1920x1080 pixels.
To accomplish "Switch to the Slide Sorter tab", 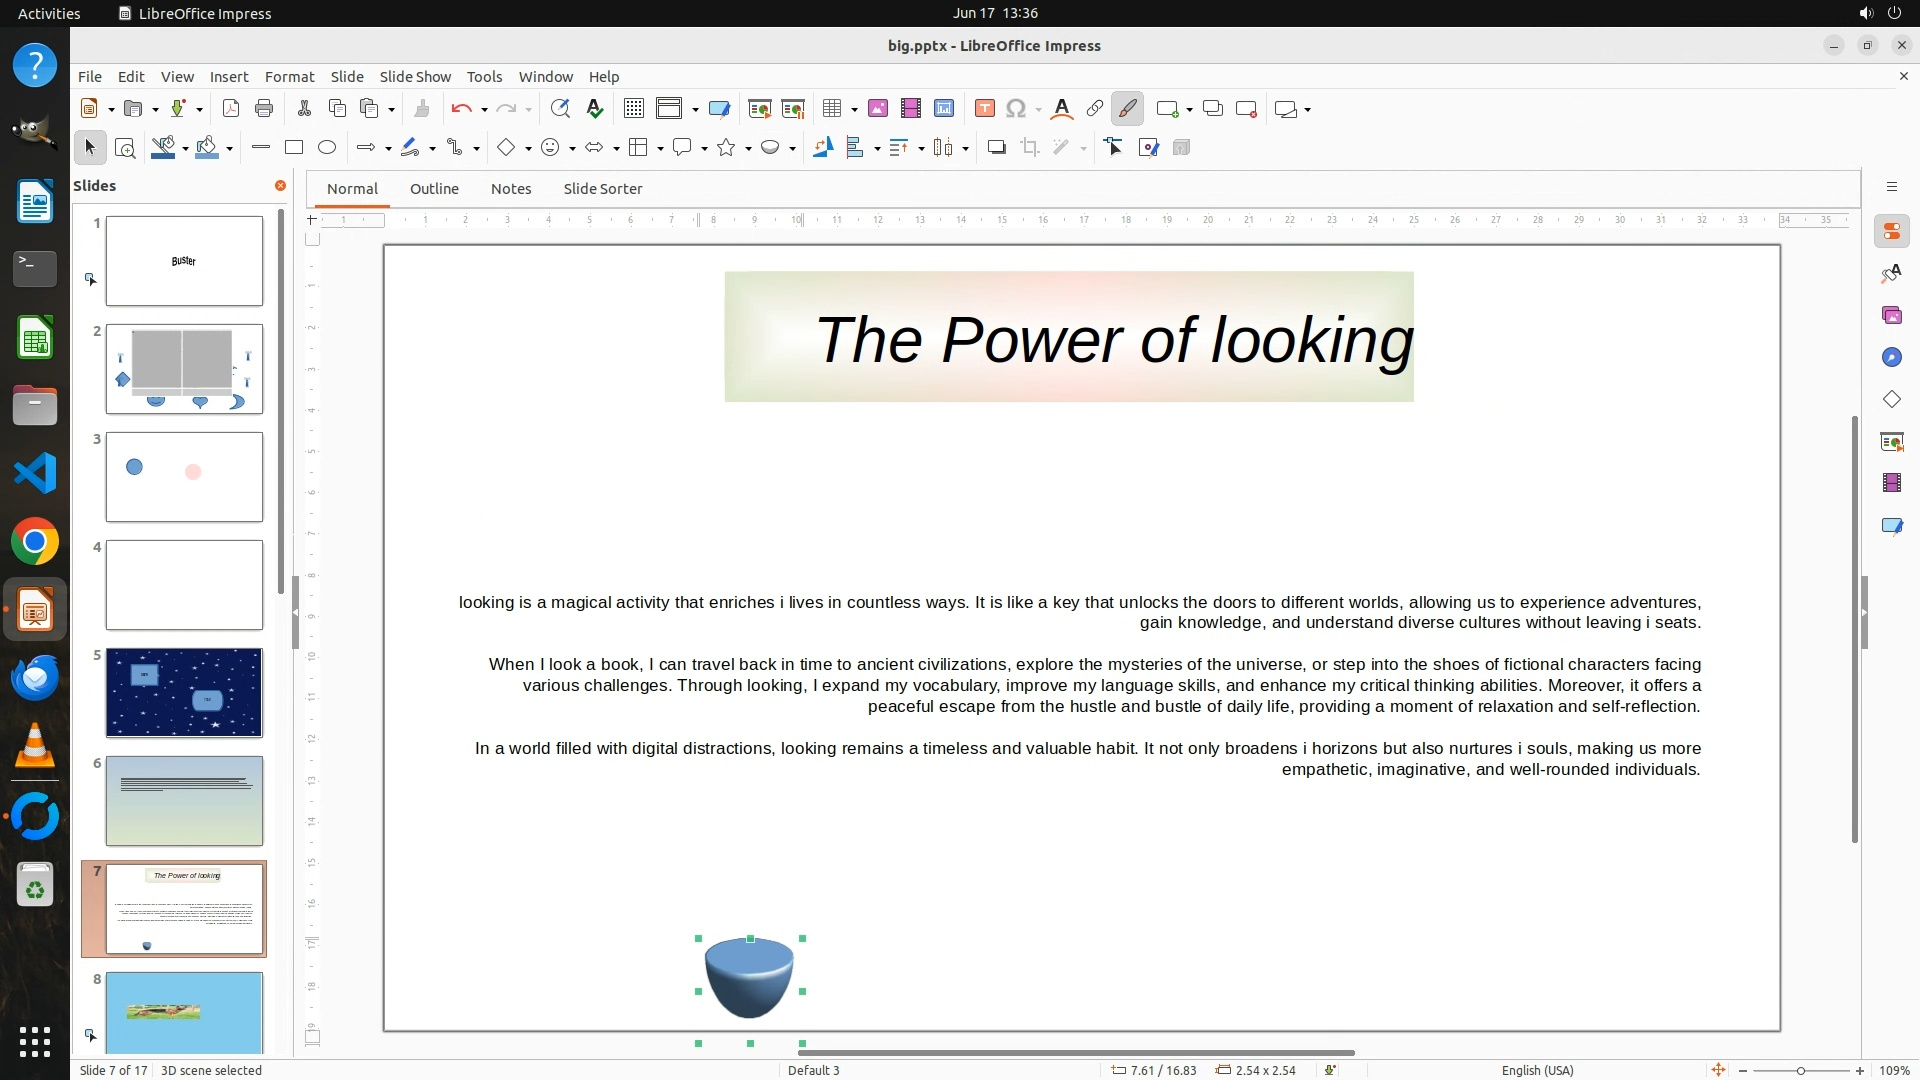I will tap(602, 189).
